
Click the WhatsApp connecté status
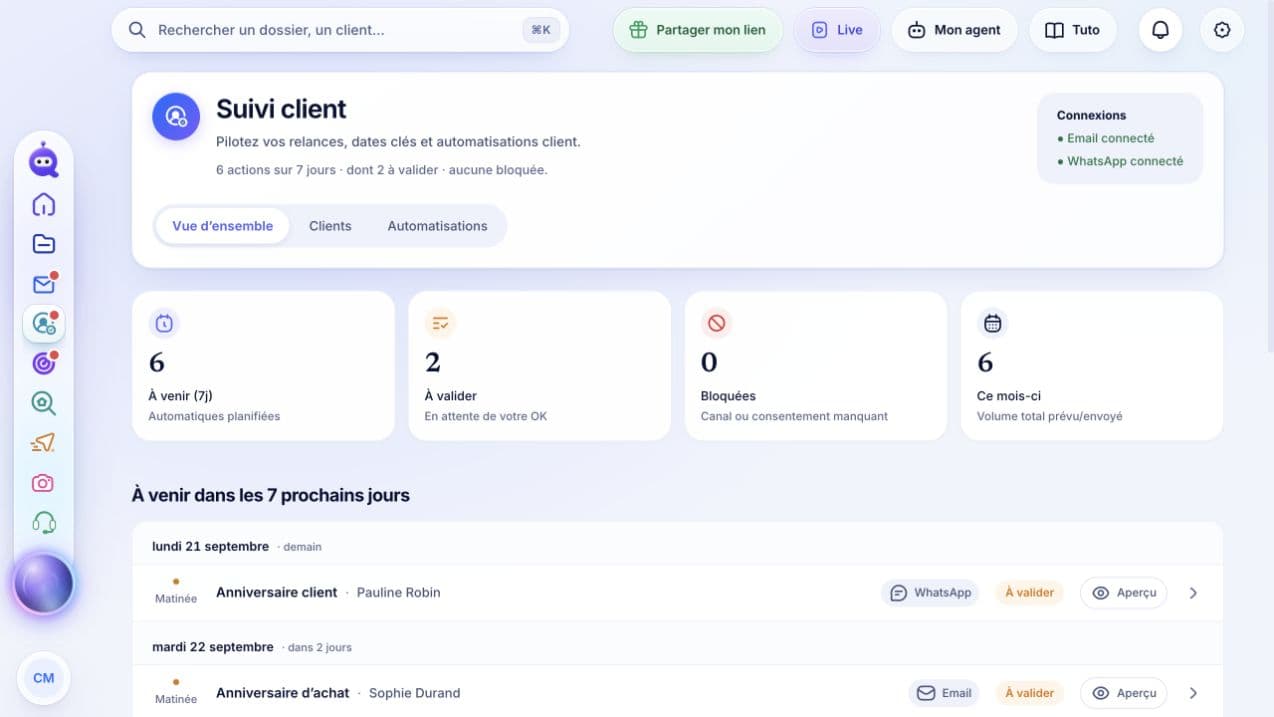pyautogui.click(x=1120, y=161)
